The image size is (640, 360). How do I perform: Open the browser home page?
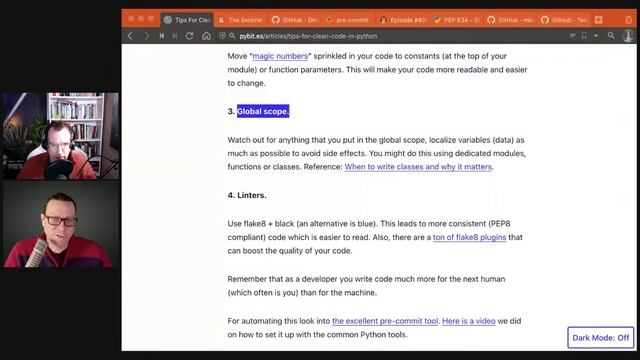[x=207, y=36]
